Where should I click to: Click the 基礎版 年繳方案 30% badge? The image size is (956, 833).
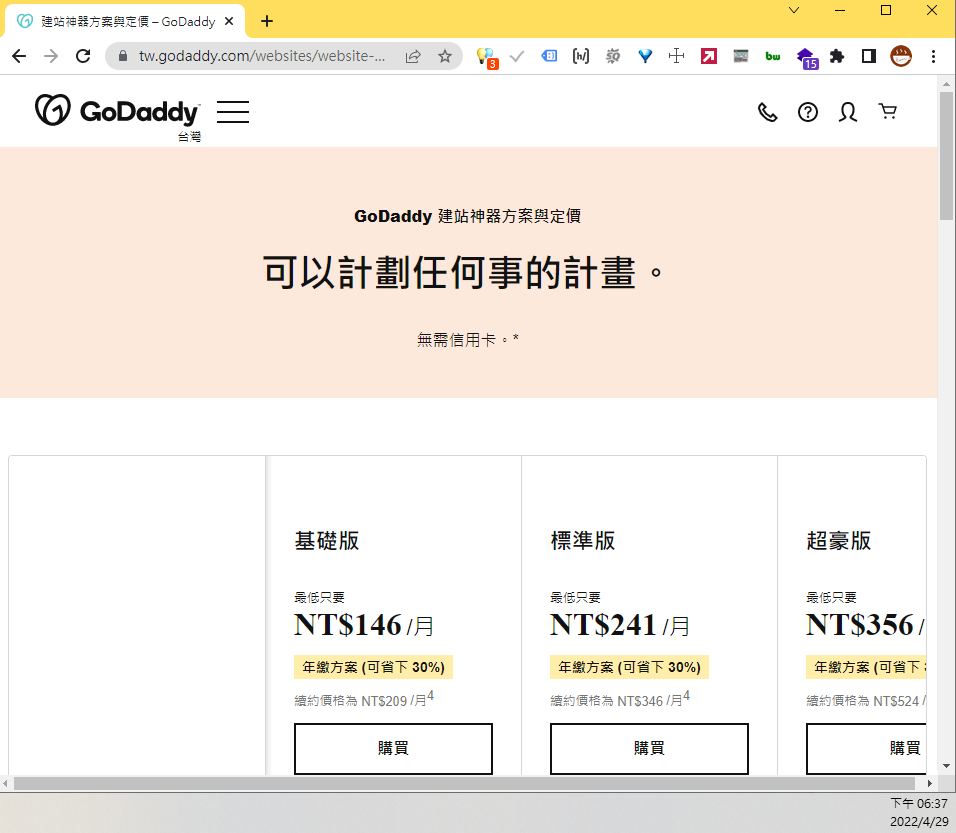pos(374,667)
